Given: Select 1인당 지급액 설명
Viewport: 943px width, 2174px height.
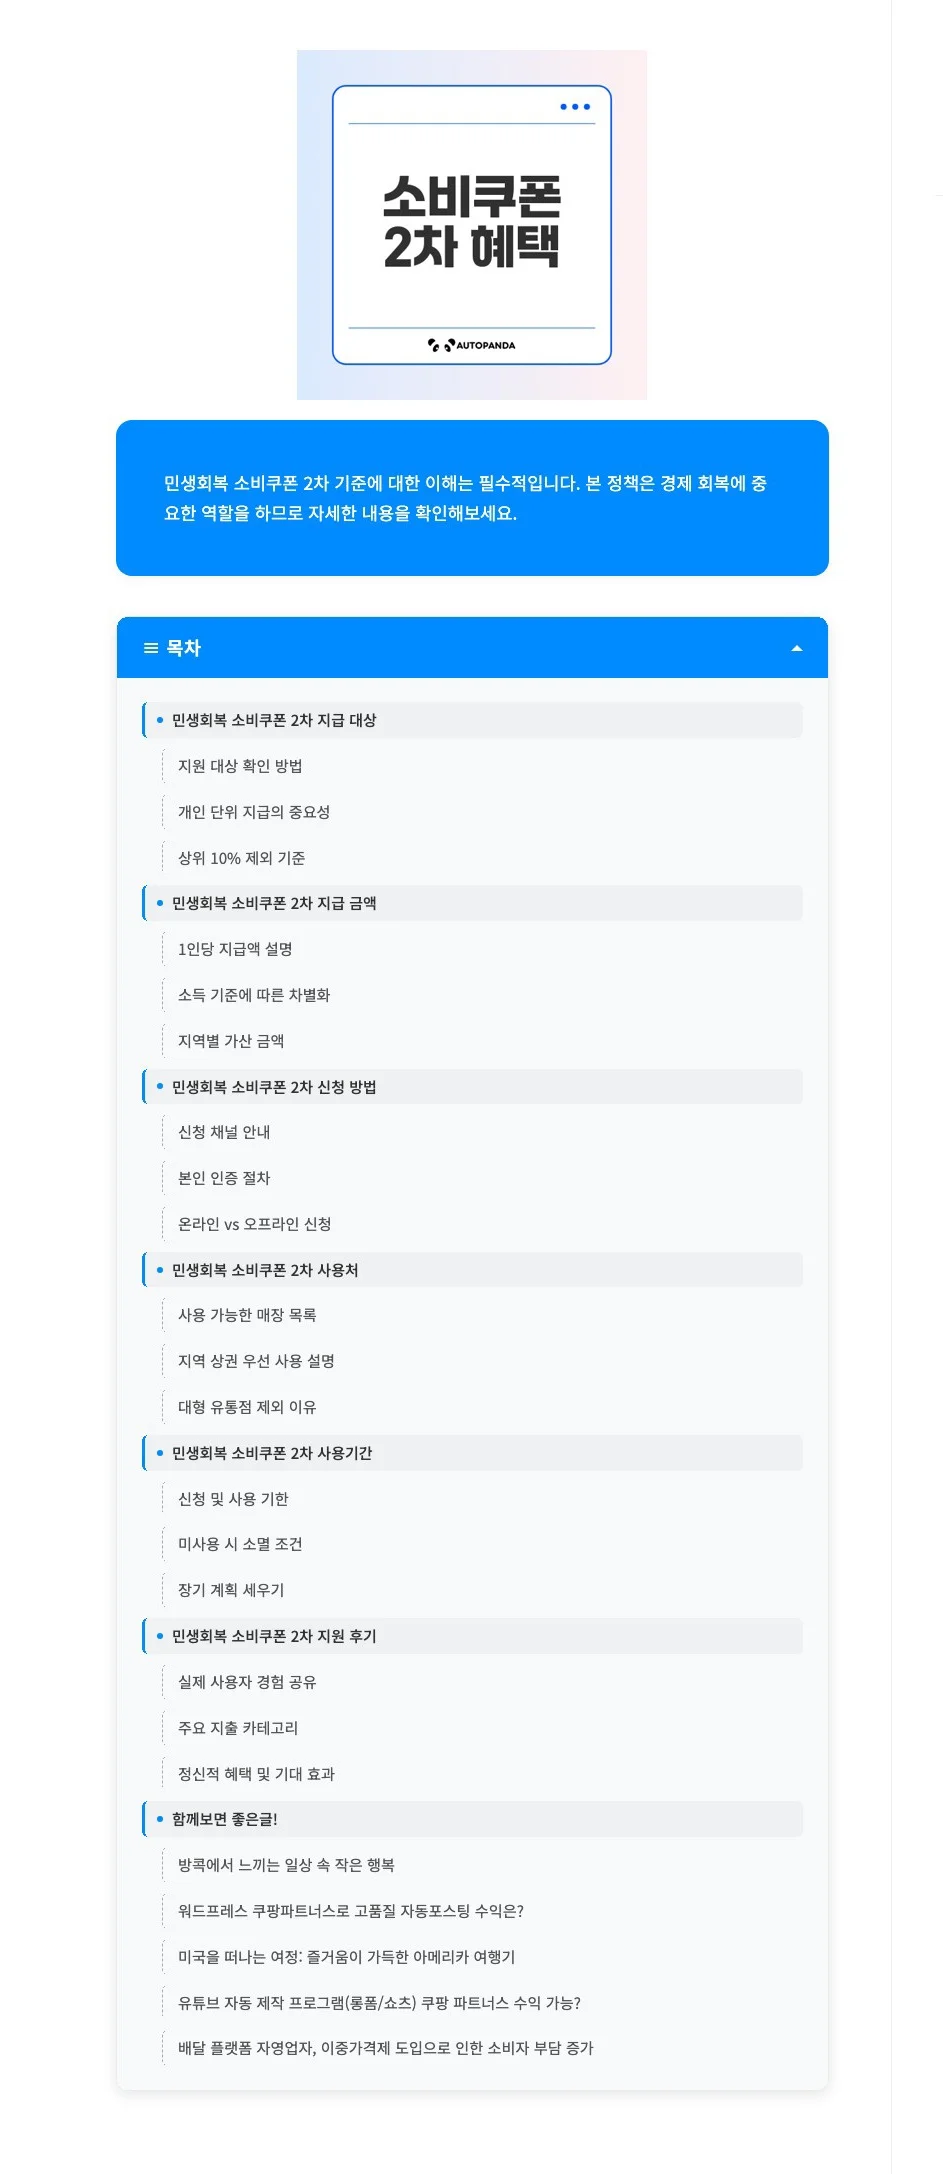Looking at the screenshot, I should (x=238, y=949).
